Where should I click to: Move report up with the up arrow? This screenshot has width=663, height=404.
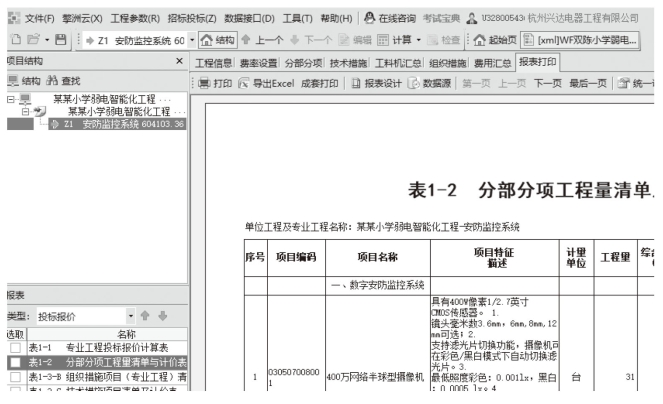[145, 316]
